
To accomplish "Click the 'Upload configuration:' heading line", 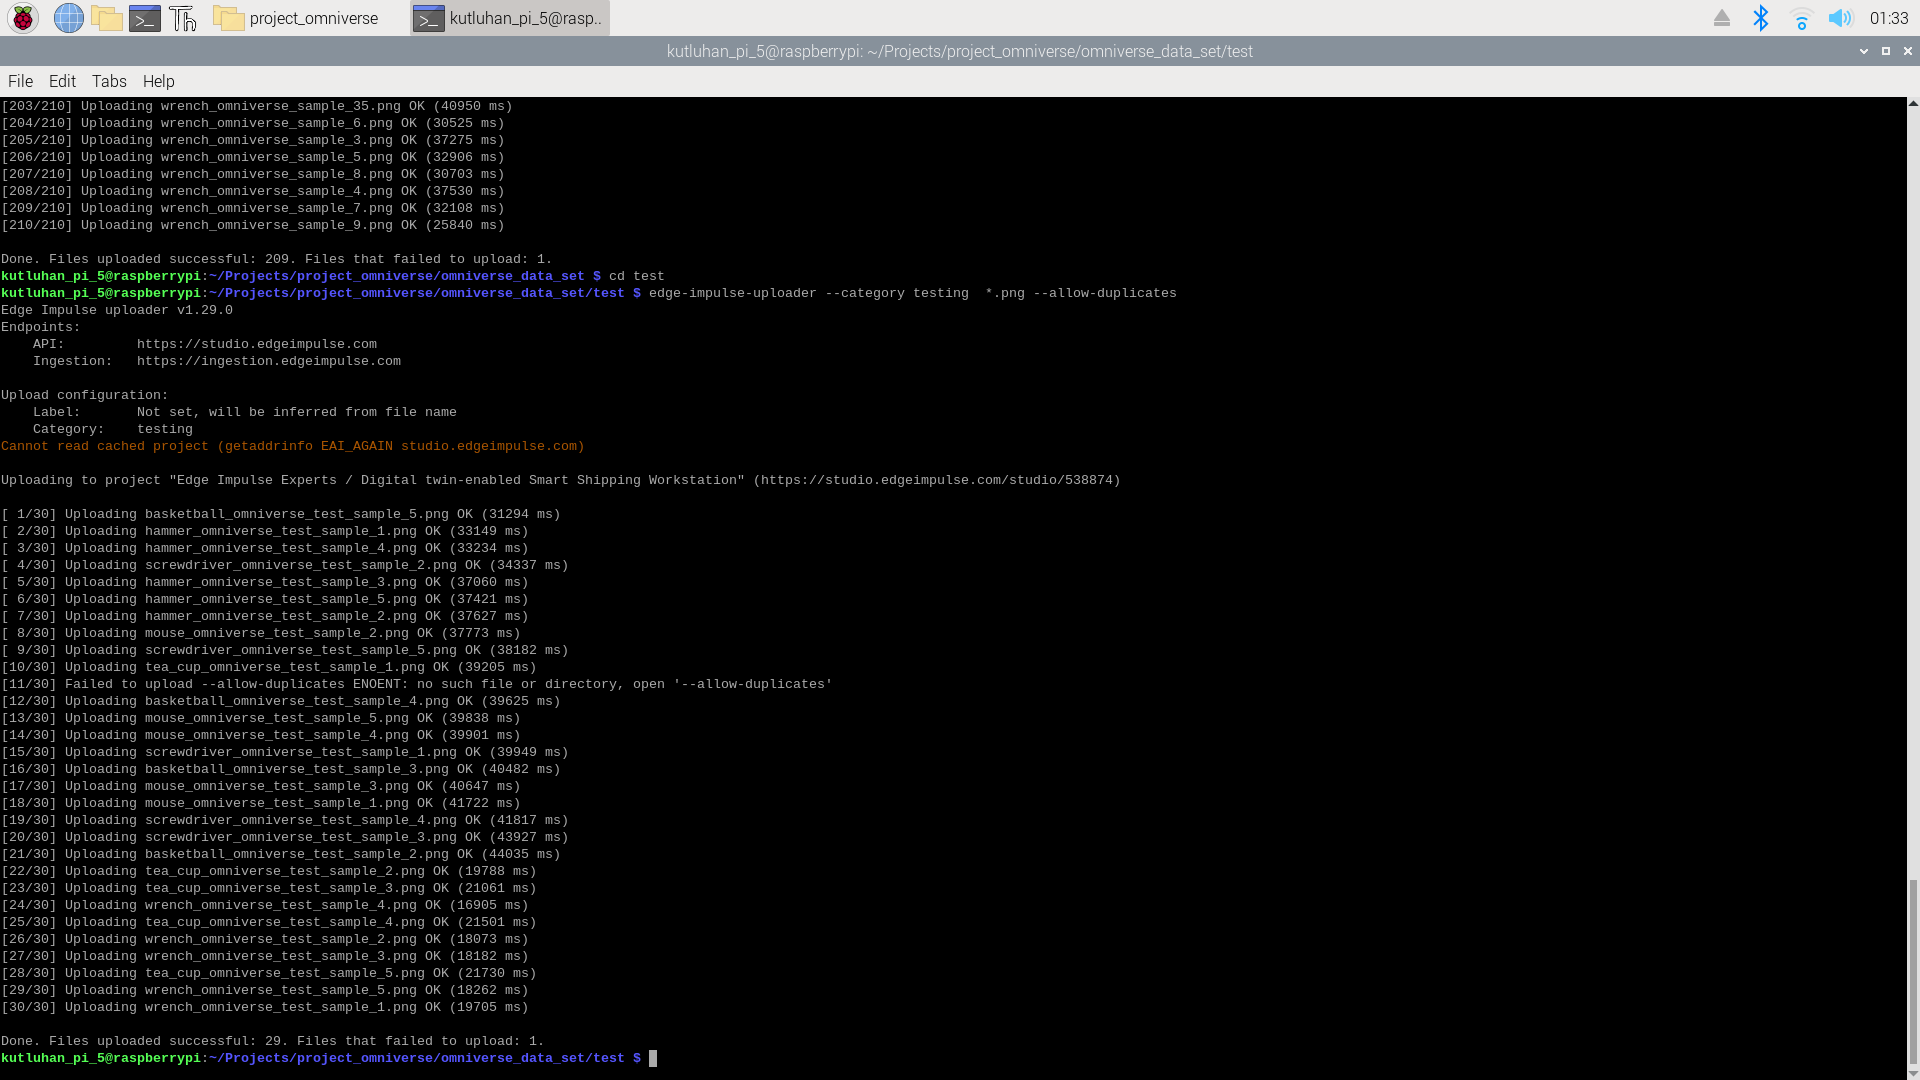I will tap(85, 395).
